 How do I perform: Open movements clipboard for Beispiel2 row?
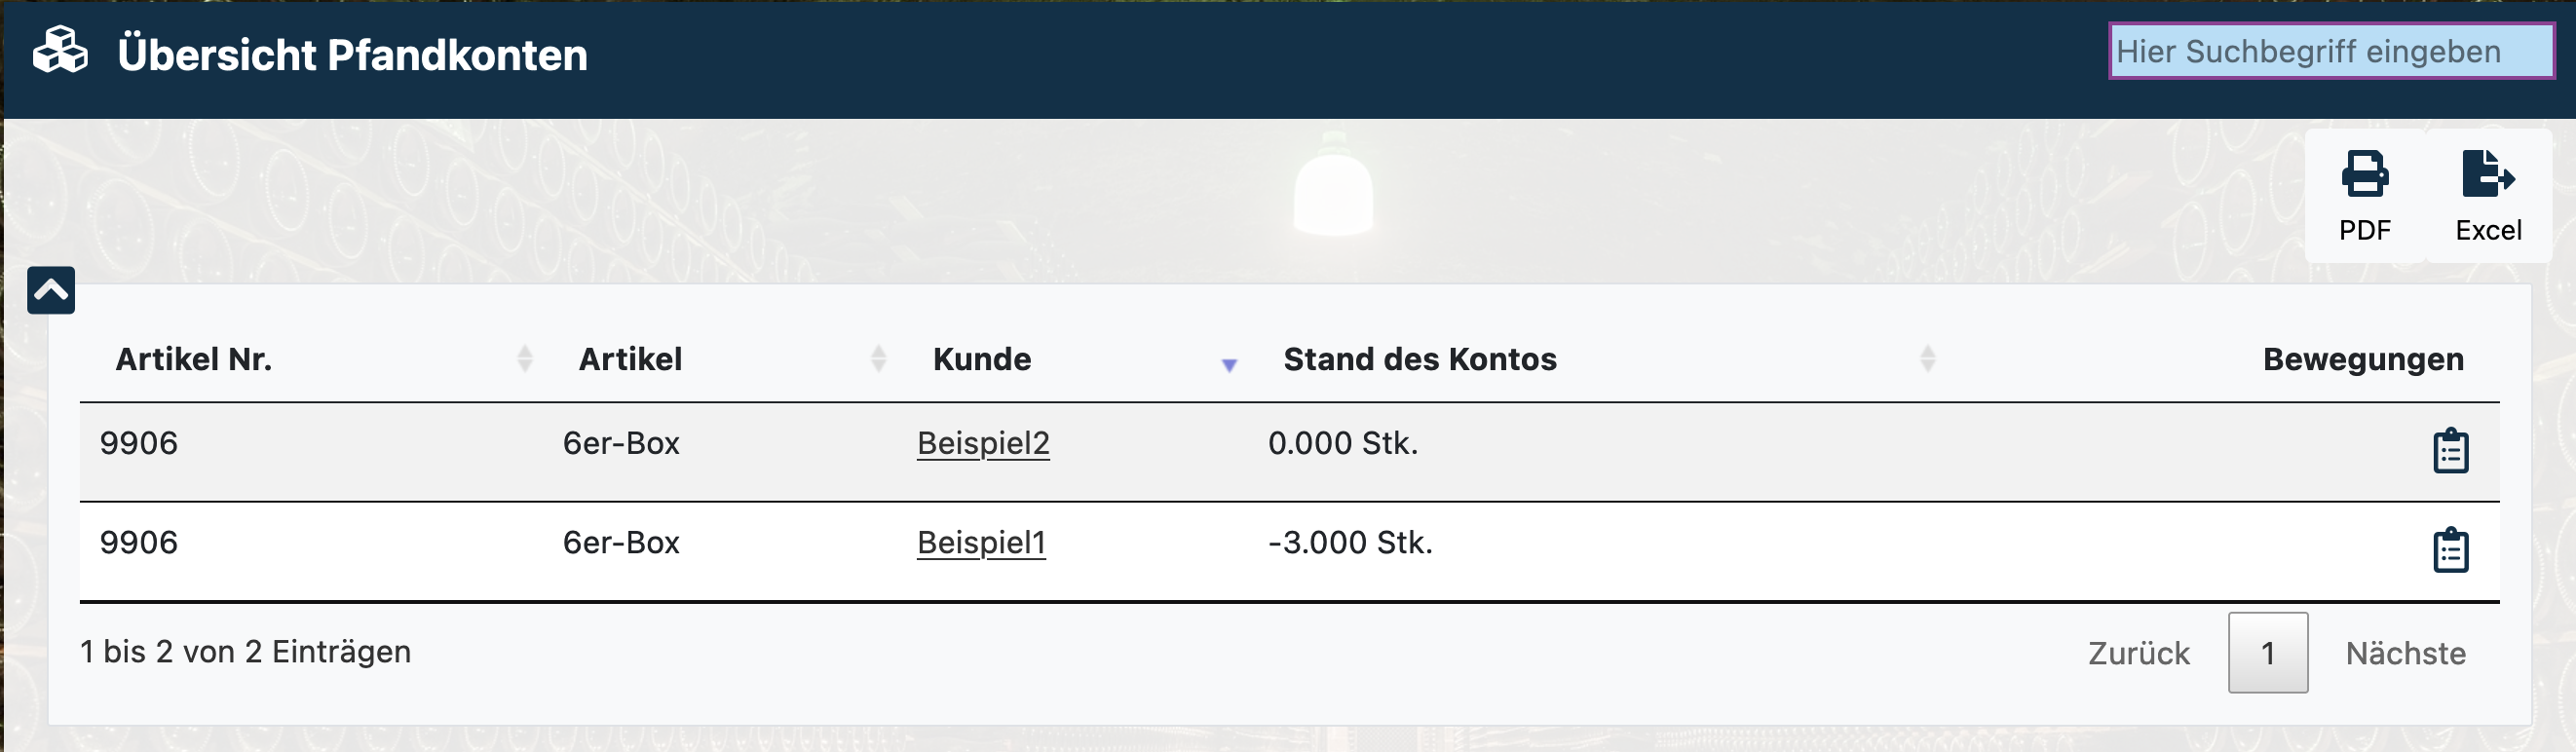(x=2450, y=451)
